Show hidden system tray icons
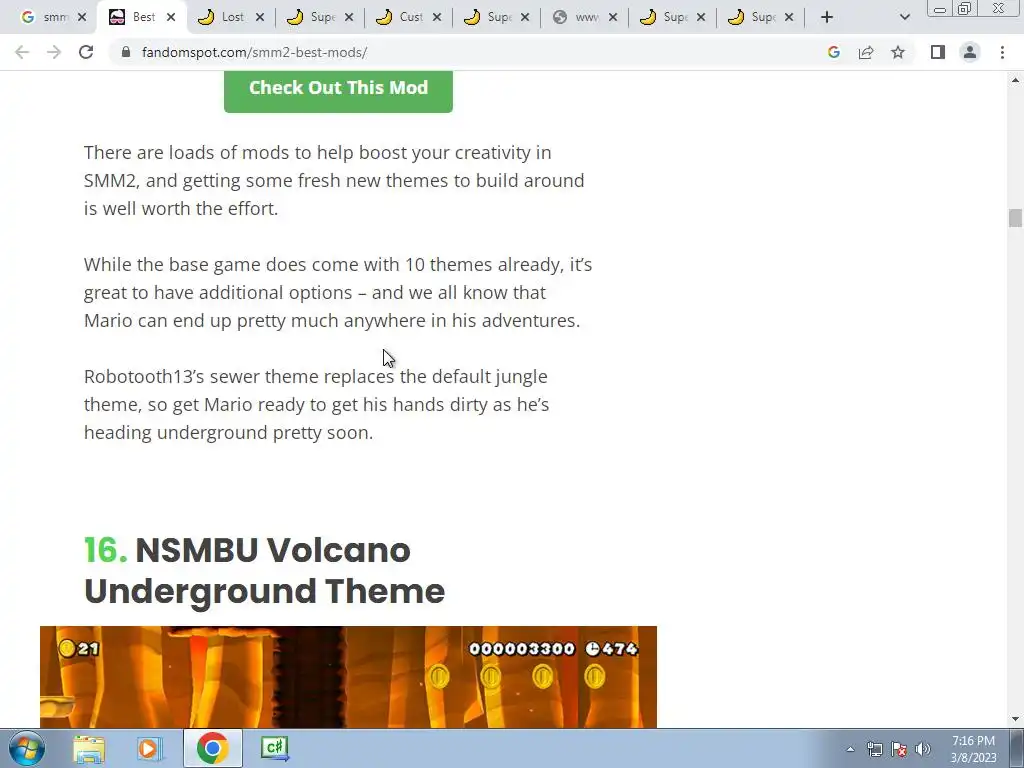 coord(850,749)
